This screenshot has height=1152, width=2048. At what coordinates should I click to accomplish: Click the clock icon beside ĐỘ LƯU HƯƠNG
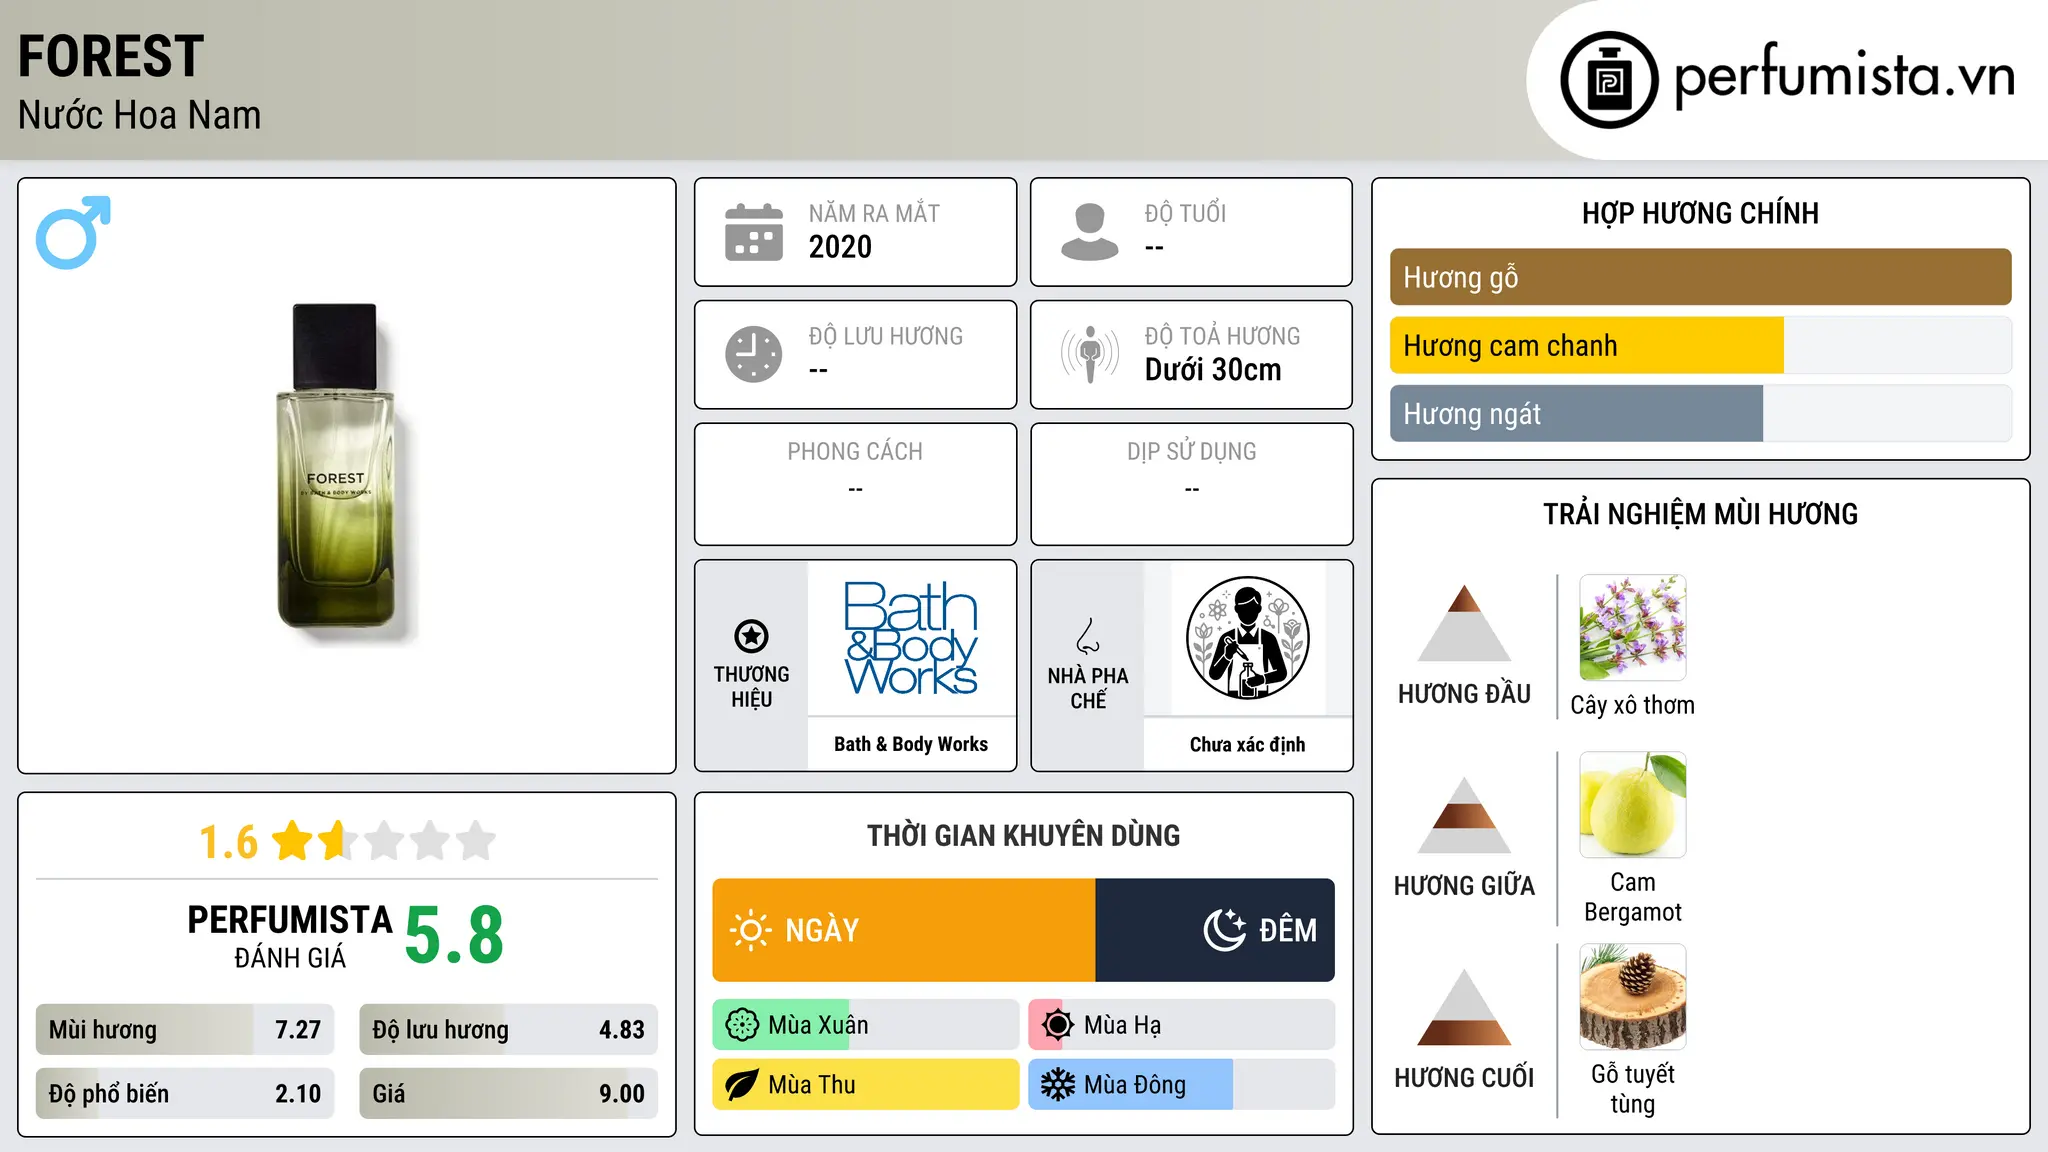click(754, 354)
